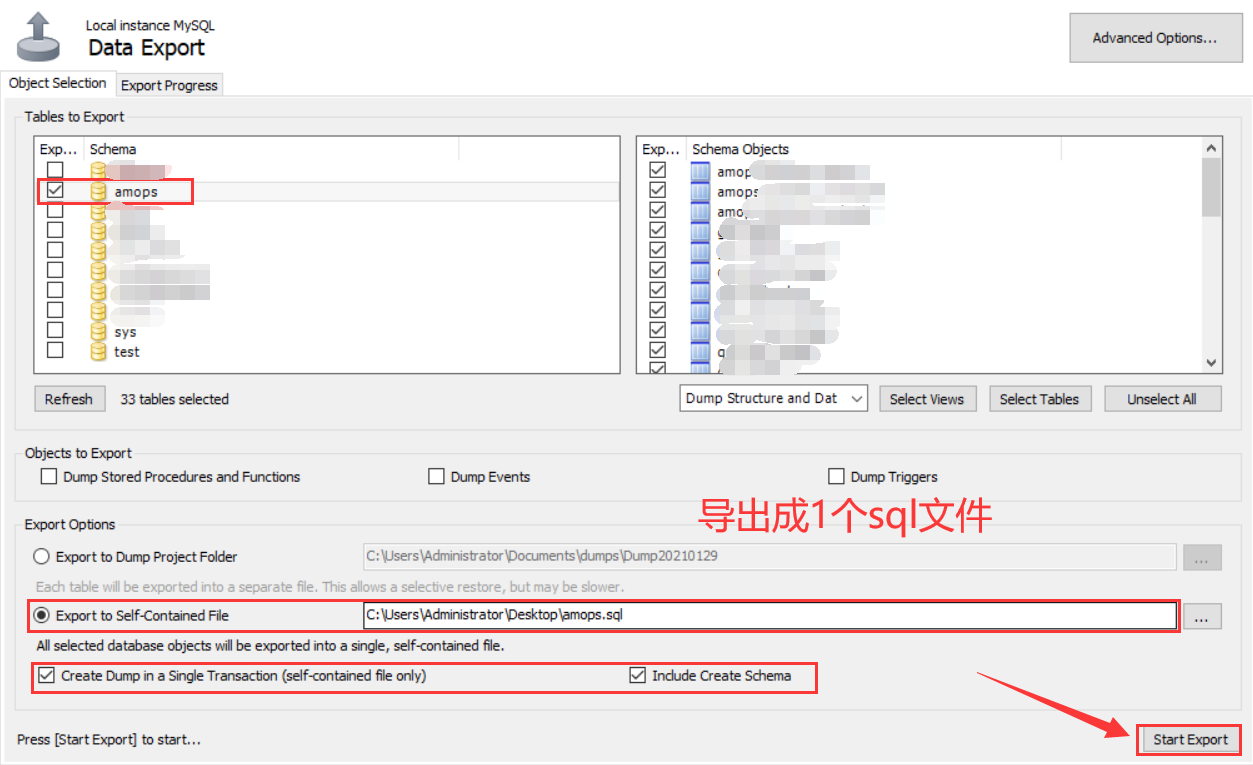
Task: Switch to the Export Progress tab
Action: coord(169,85)
